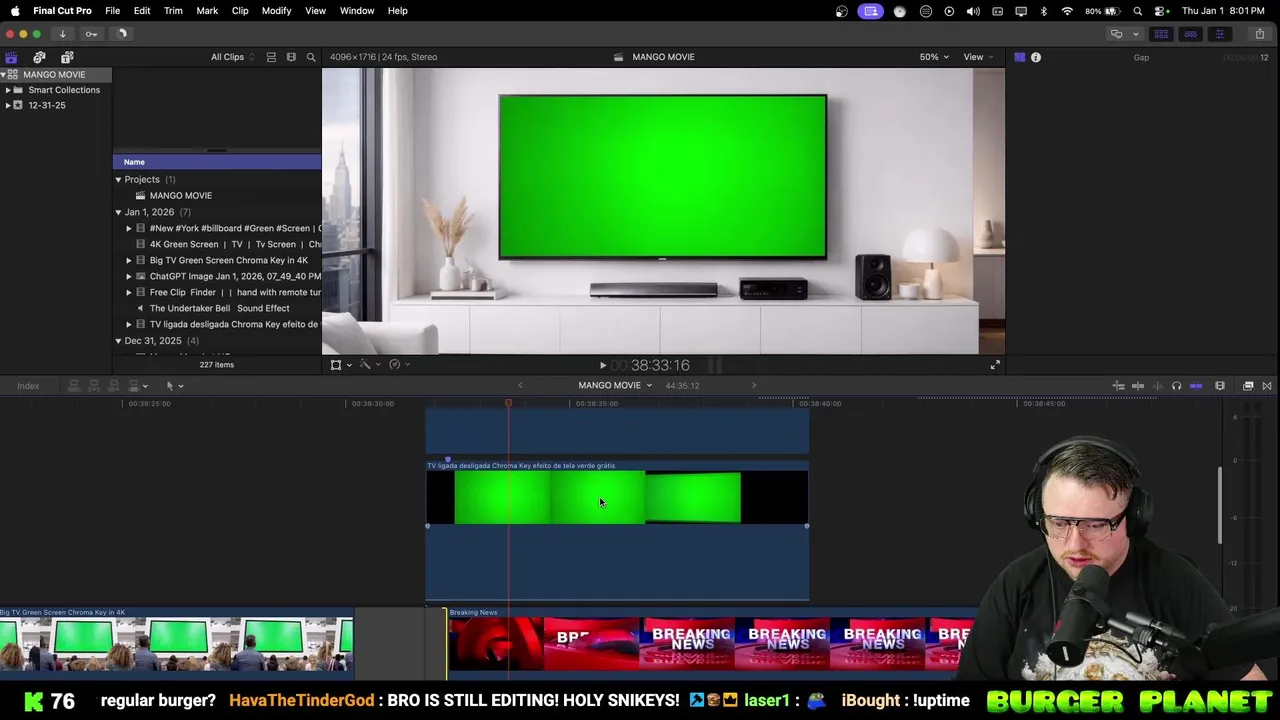The height and width of the screenshot is (720, 1280).
Task: Show secondary display layout button
Action: (1116, 34)
